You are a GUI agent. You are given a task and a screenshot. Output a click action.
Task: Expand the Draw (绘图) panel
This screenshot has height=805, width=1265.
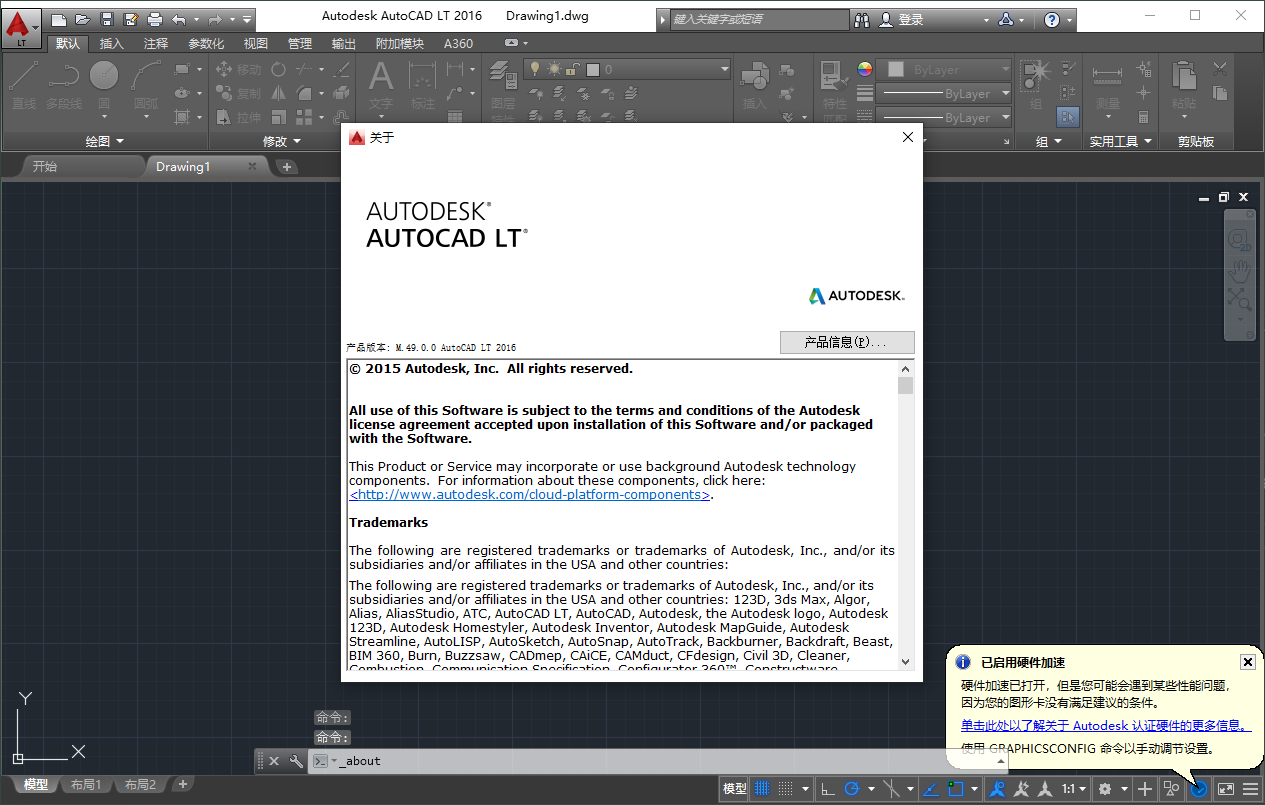coord(104,141)
